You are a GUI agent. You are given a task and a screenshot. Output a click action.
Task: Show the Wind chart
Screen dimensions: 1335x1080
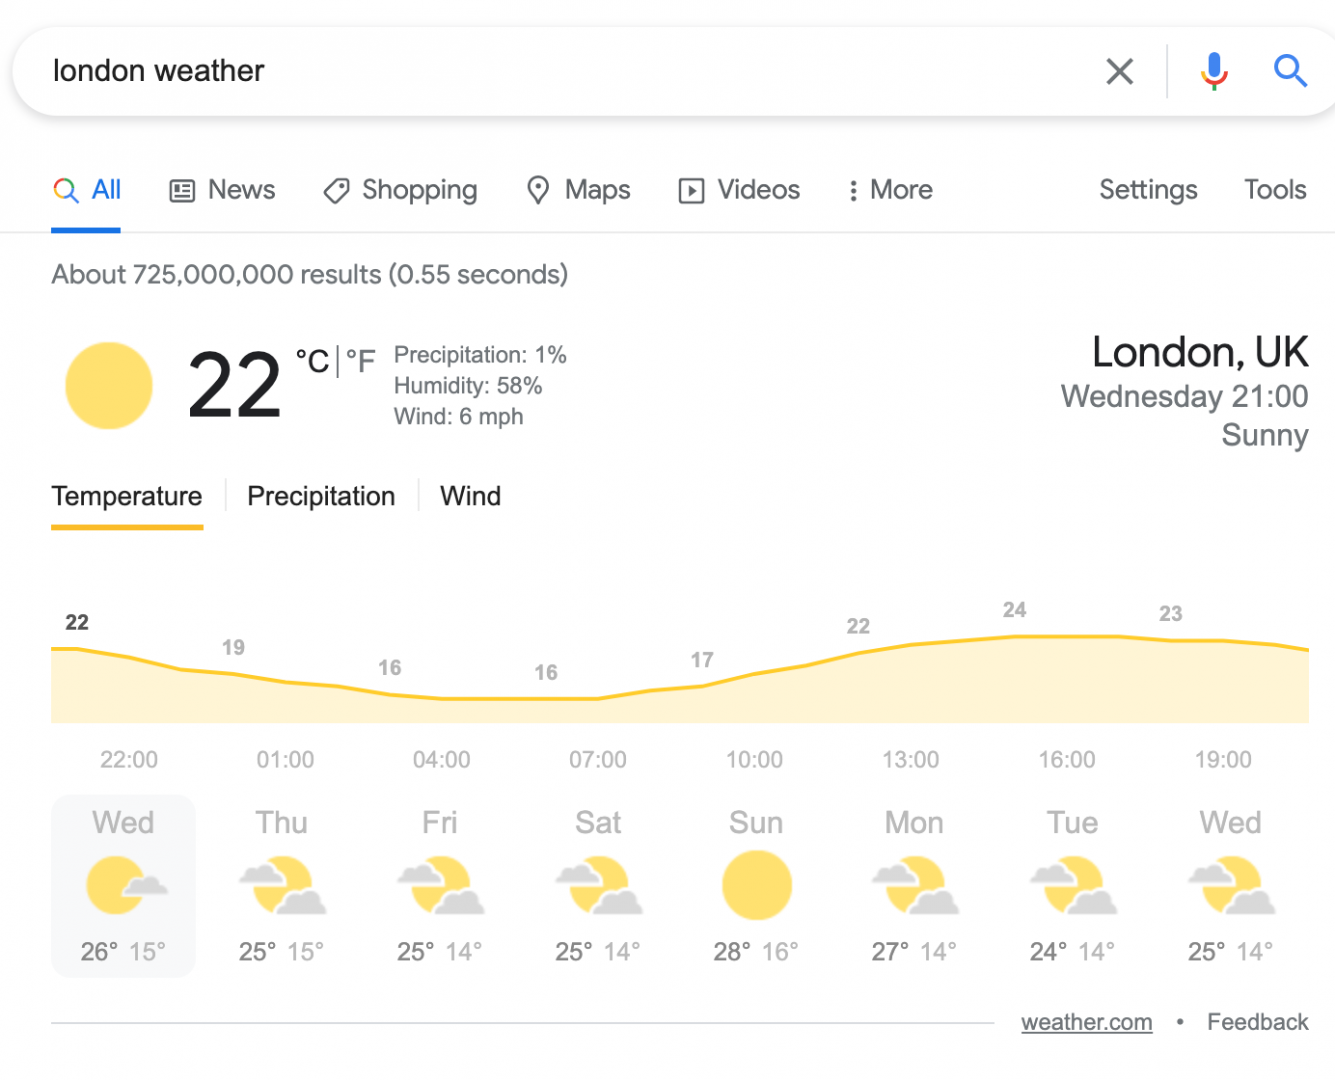470,496
